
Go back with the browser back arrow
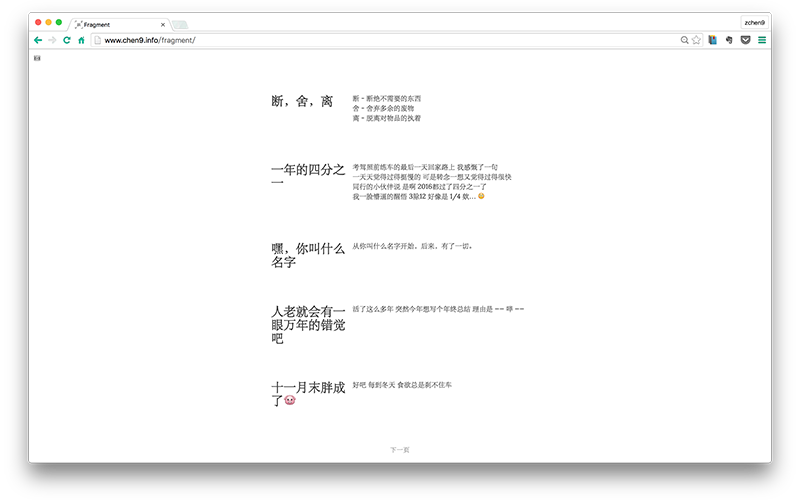(38, 40)
